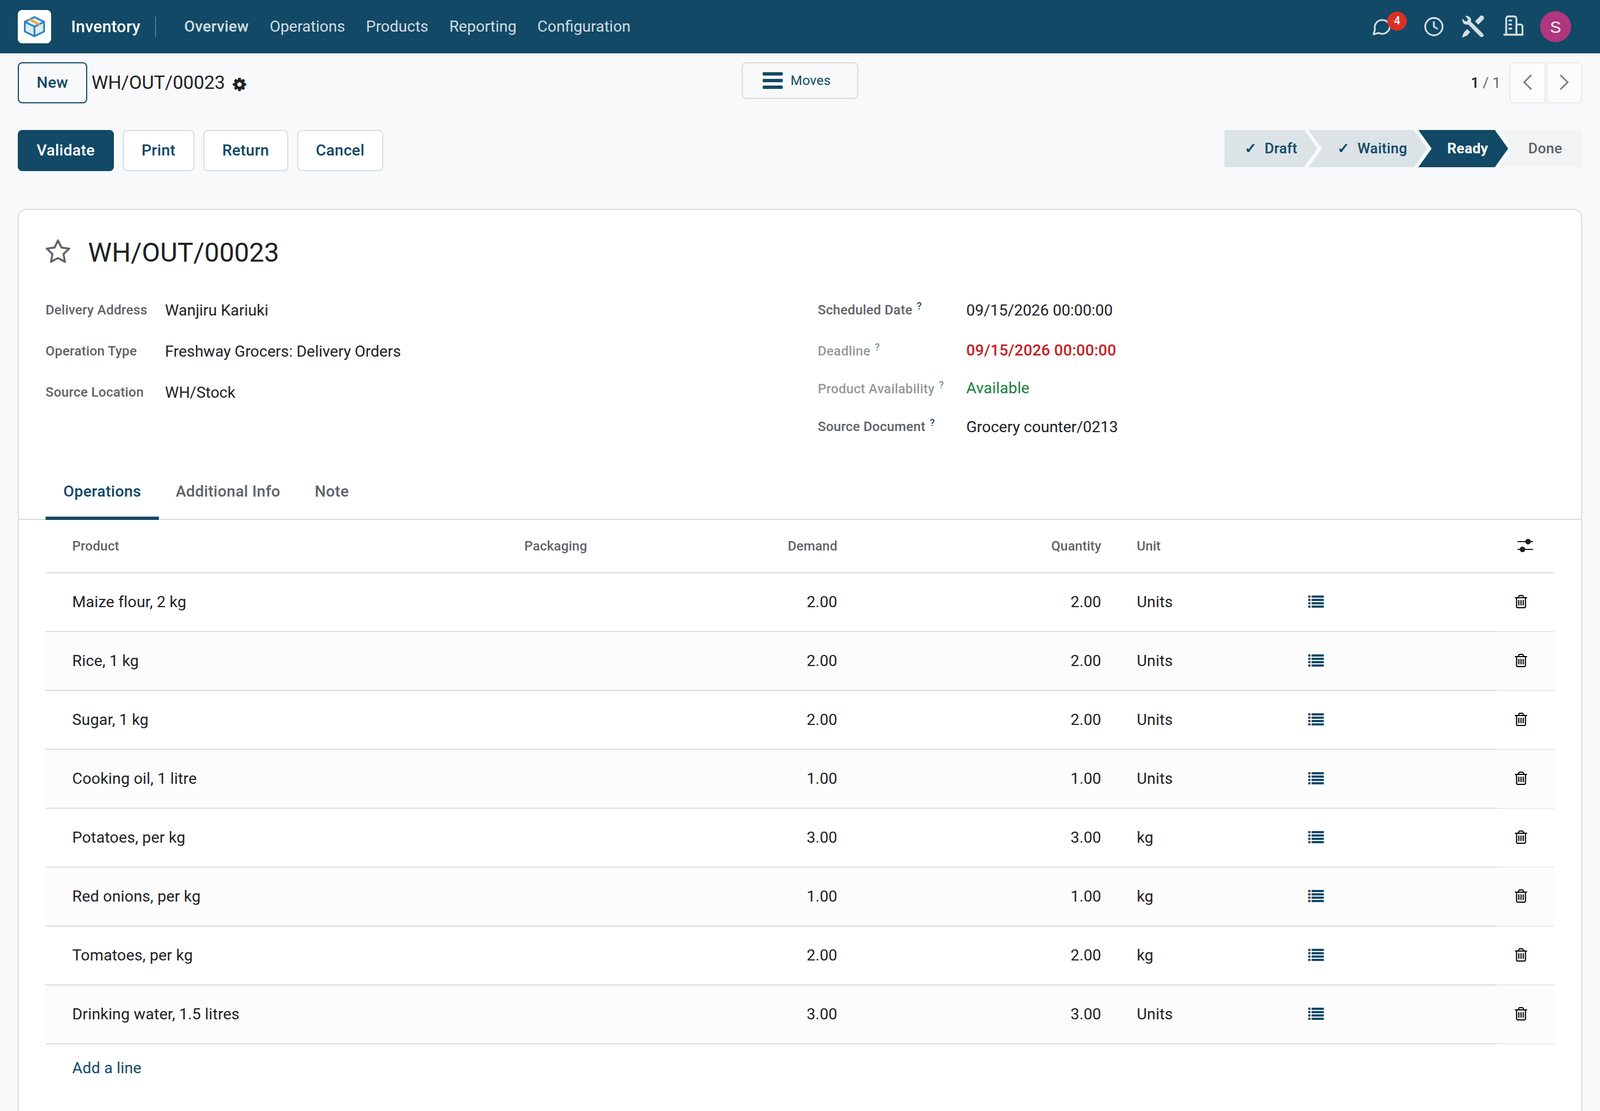Toggle the favorite star for WH/OUT/00023

point(58,252)
